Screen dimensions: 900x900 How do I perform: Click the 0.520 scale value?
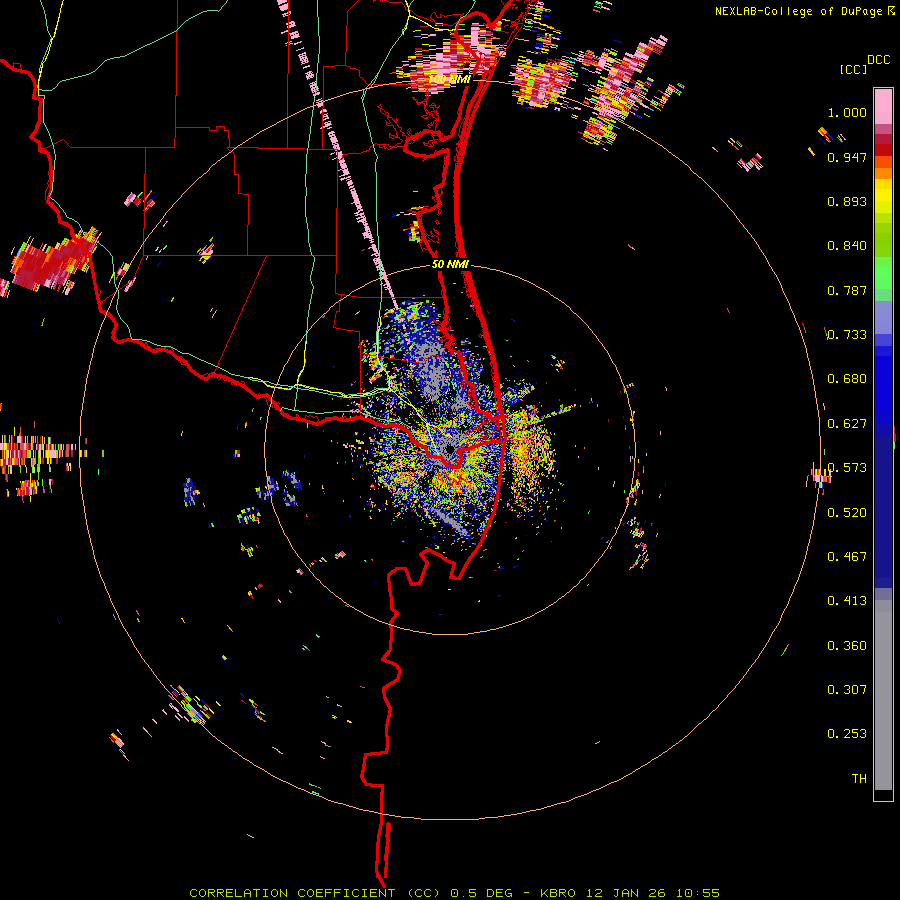click(847, 513)
